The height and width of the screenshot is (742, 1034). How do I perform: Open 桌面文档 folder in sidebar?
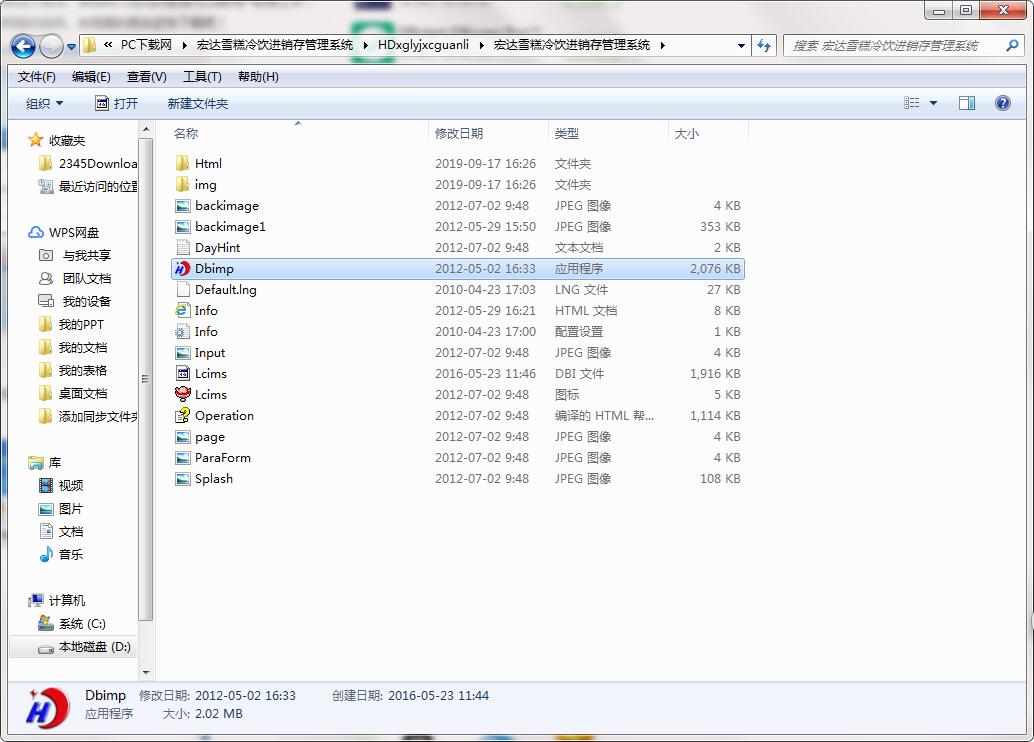[73, 394]
